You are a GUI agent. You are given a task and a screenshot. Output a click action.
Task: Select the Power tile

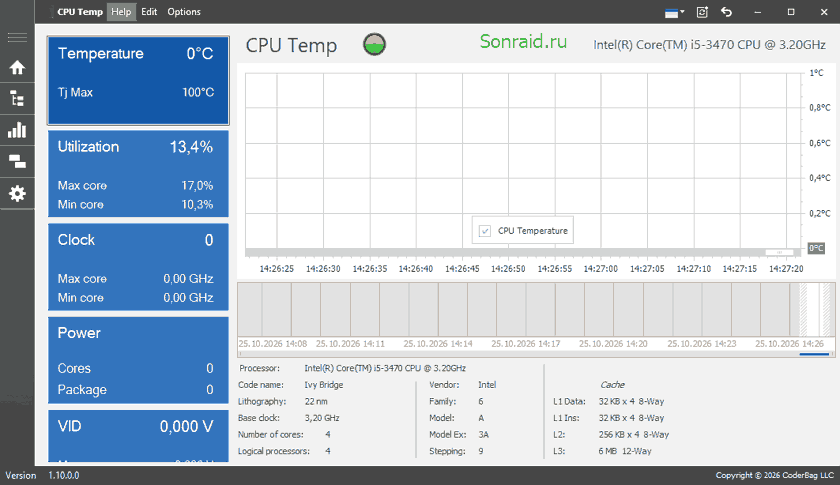click(138, 360)
